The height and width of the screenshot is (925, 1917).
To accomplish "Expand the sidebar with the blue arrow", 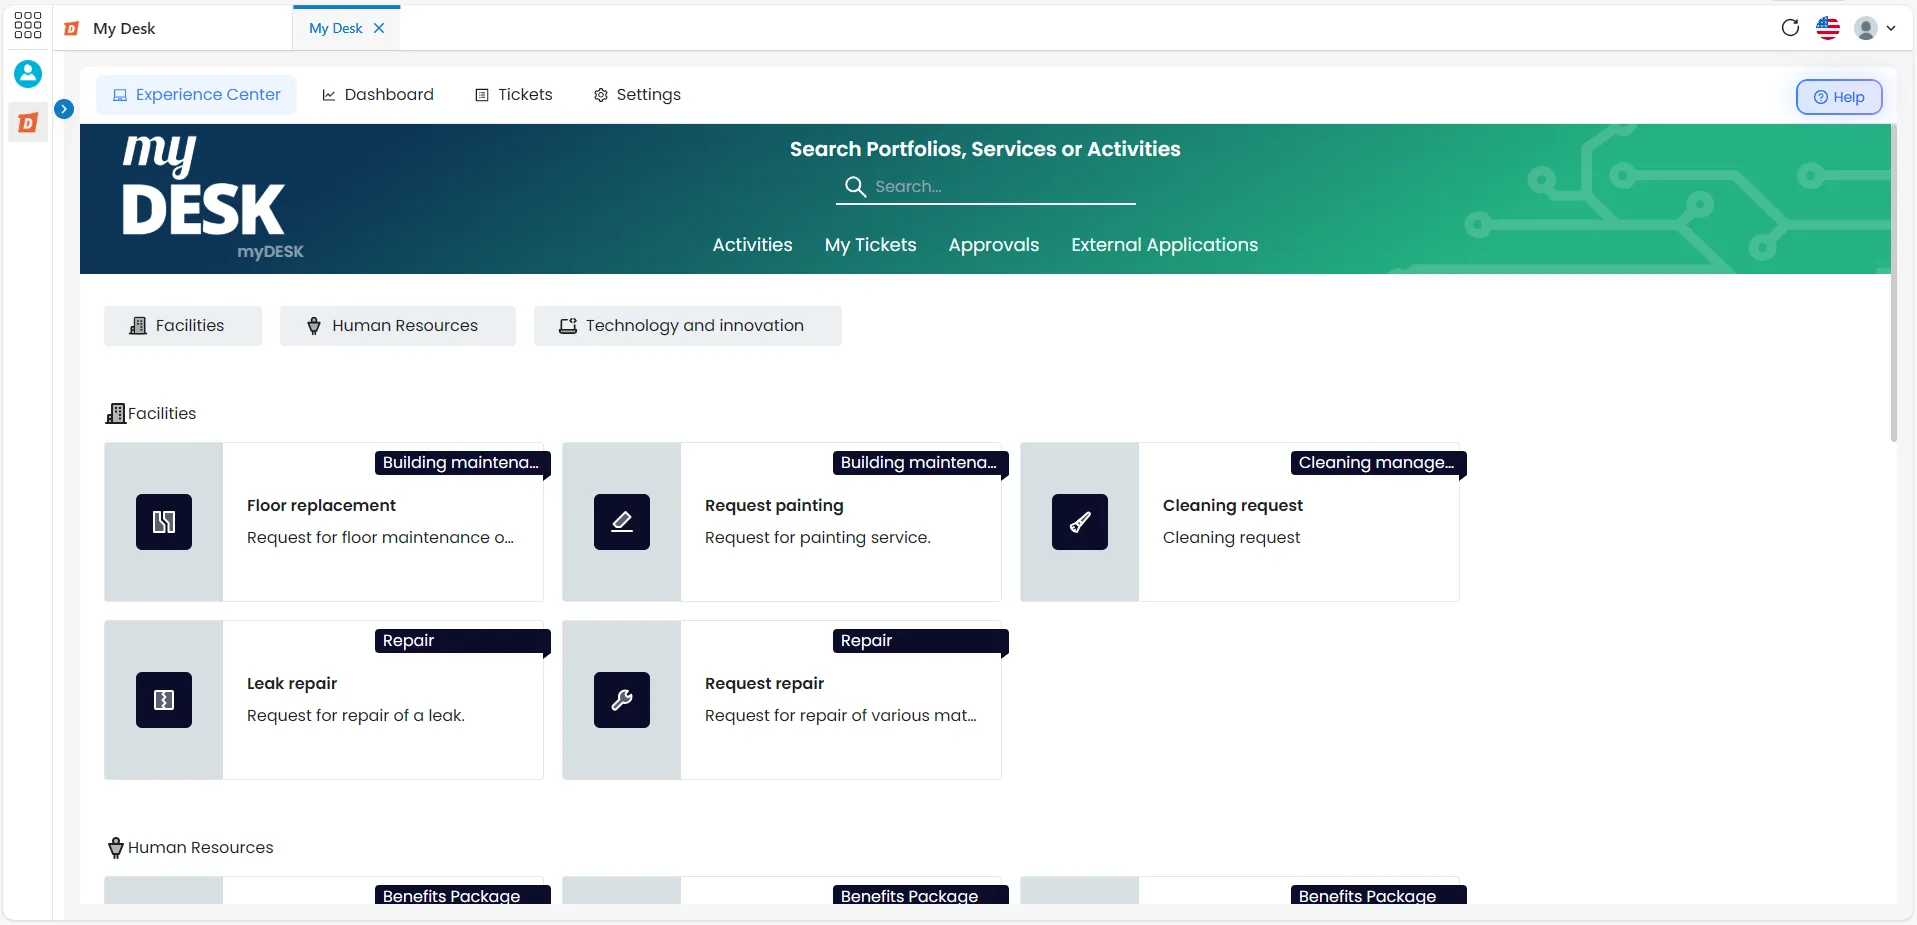I will pos(64,109).
